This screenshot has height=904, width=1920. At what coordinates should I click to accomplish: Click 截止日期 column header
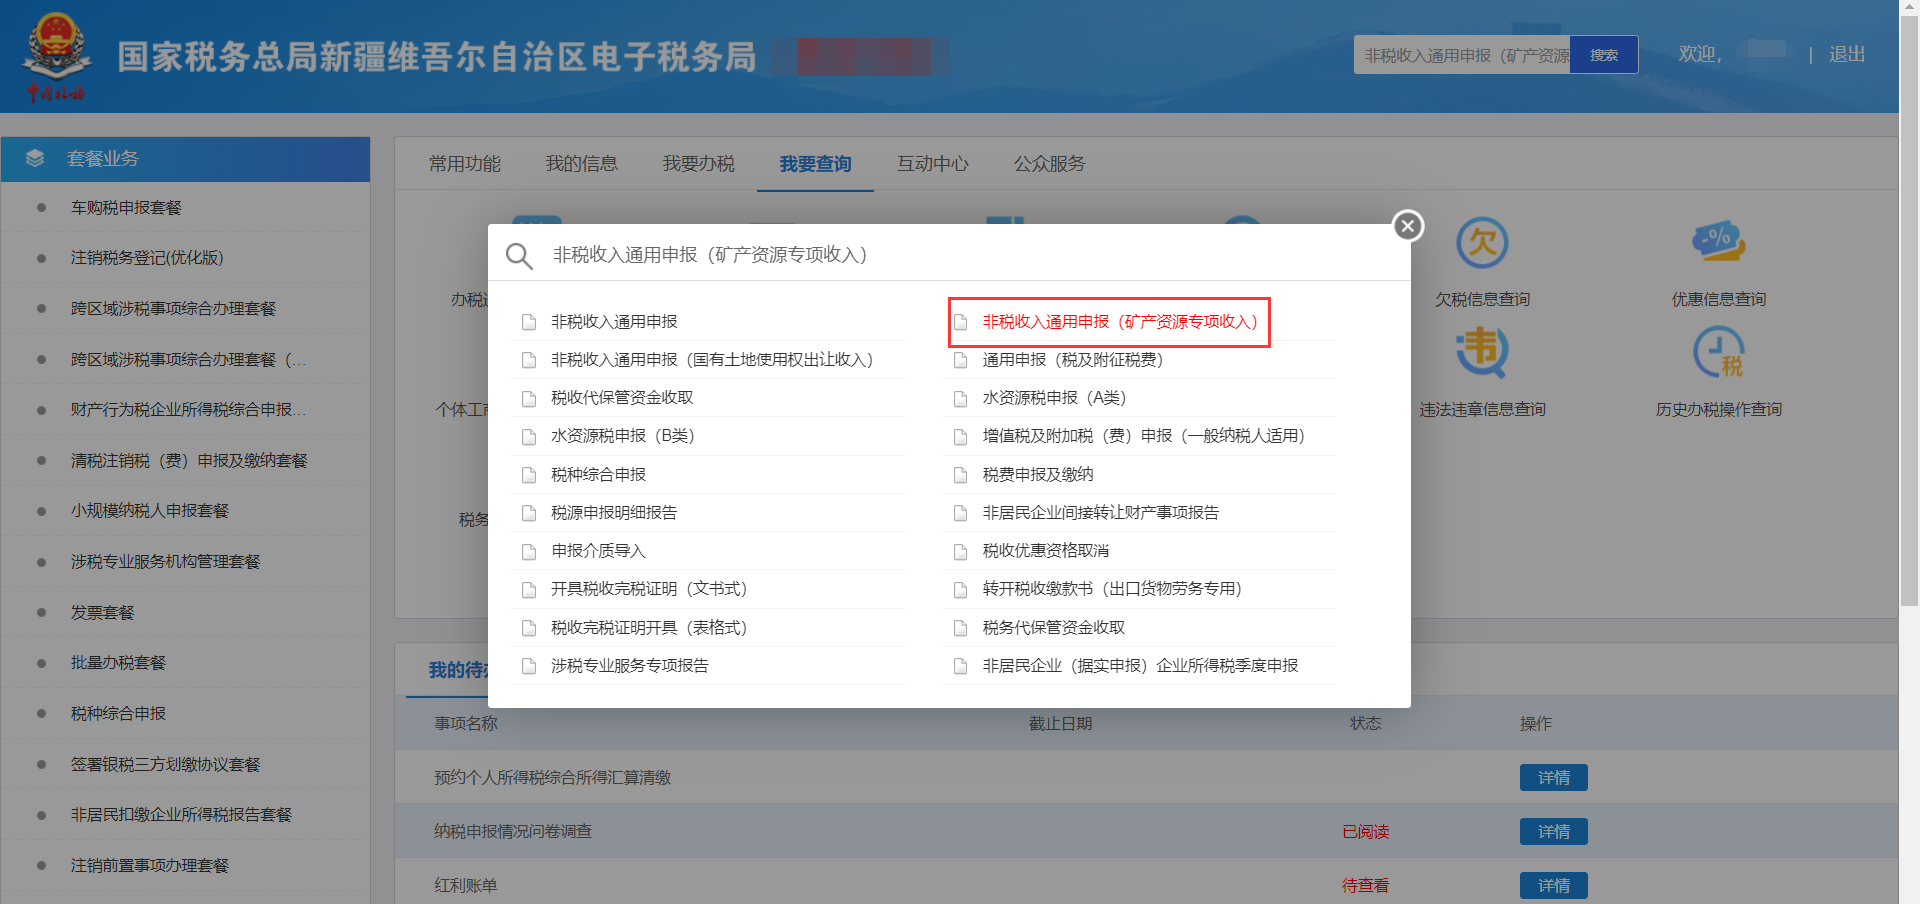pyautogui.click(x=1061, y=724)
